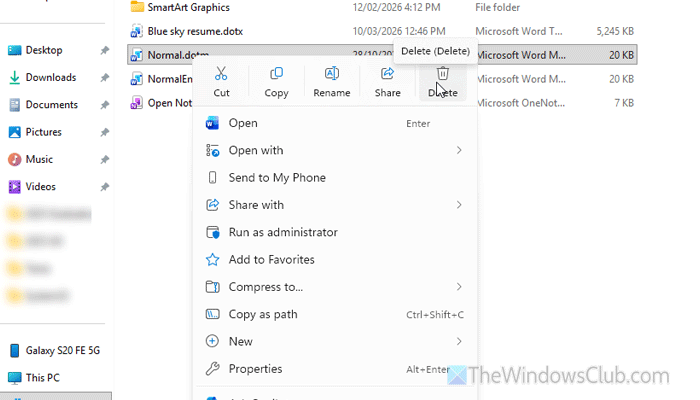
Task: Click the File folder type cell
Action: coord(497,7)
